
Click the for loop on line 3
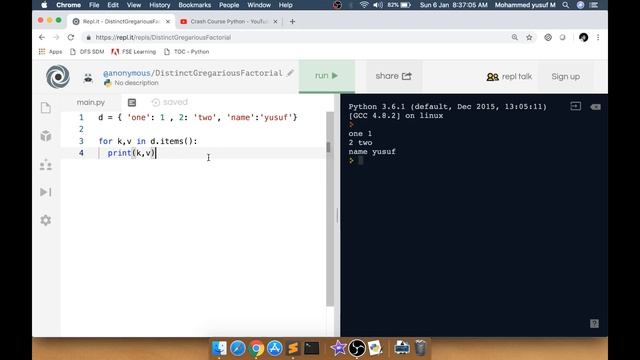(x=148, y=141)
